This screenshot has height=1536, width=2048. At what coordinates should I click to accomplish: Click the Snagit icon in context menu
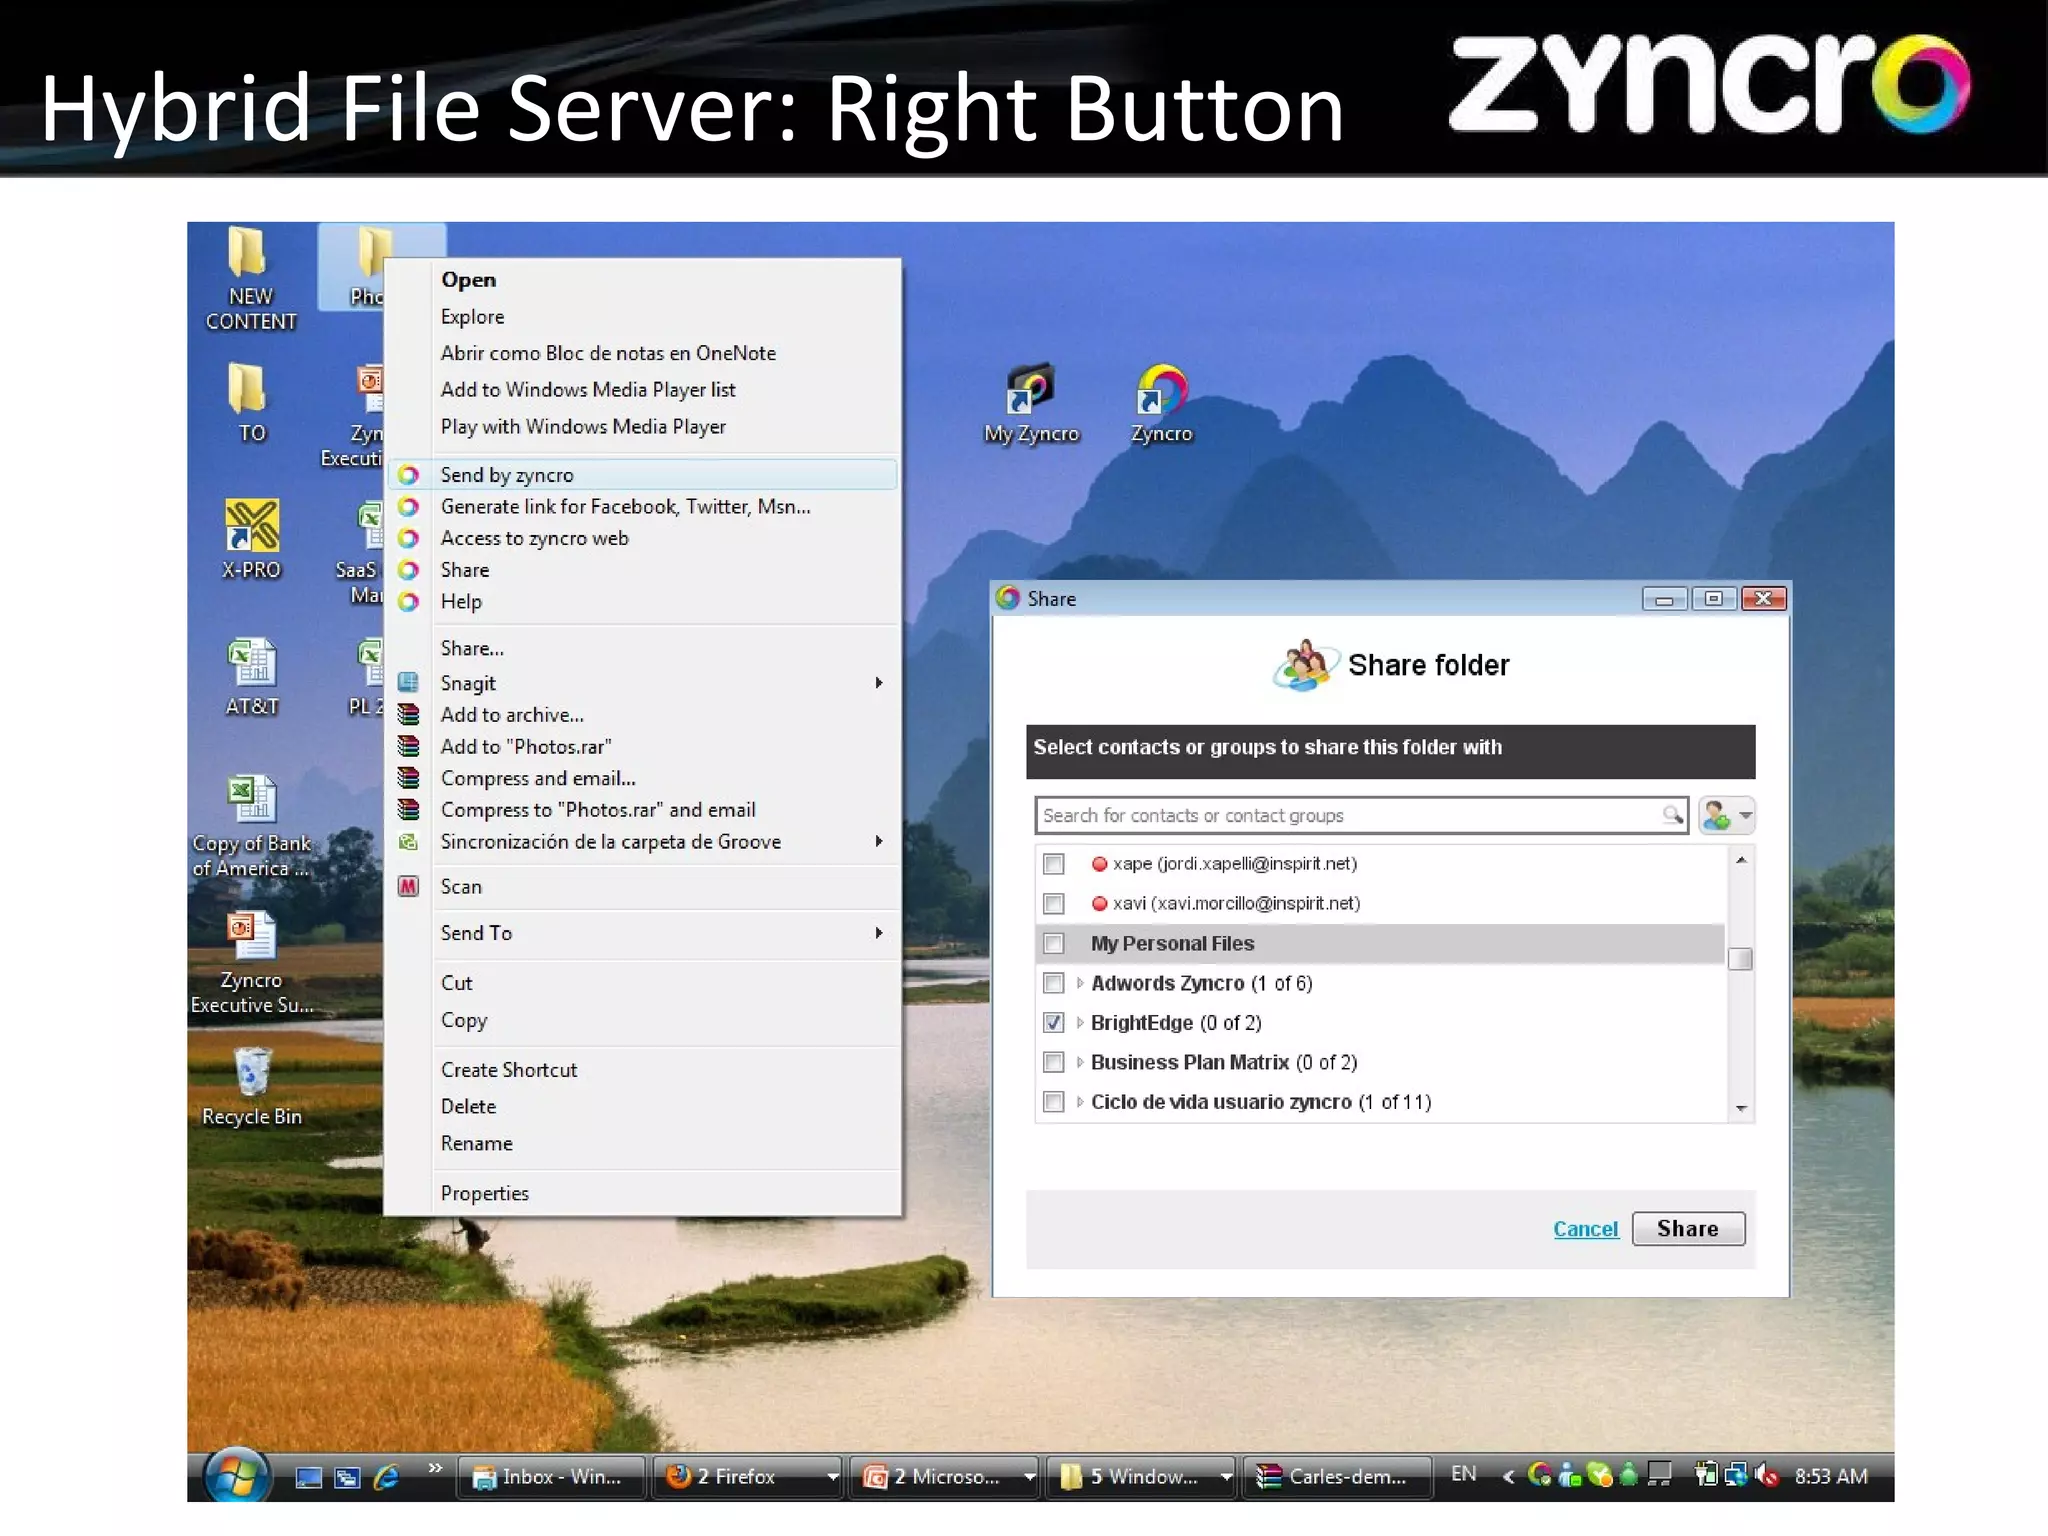408,683
